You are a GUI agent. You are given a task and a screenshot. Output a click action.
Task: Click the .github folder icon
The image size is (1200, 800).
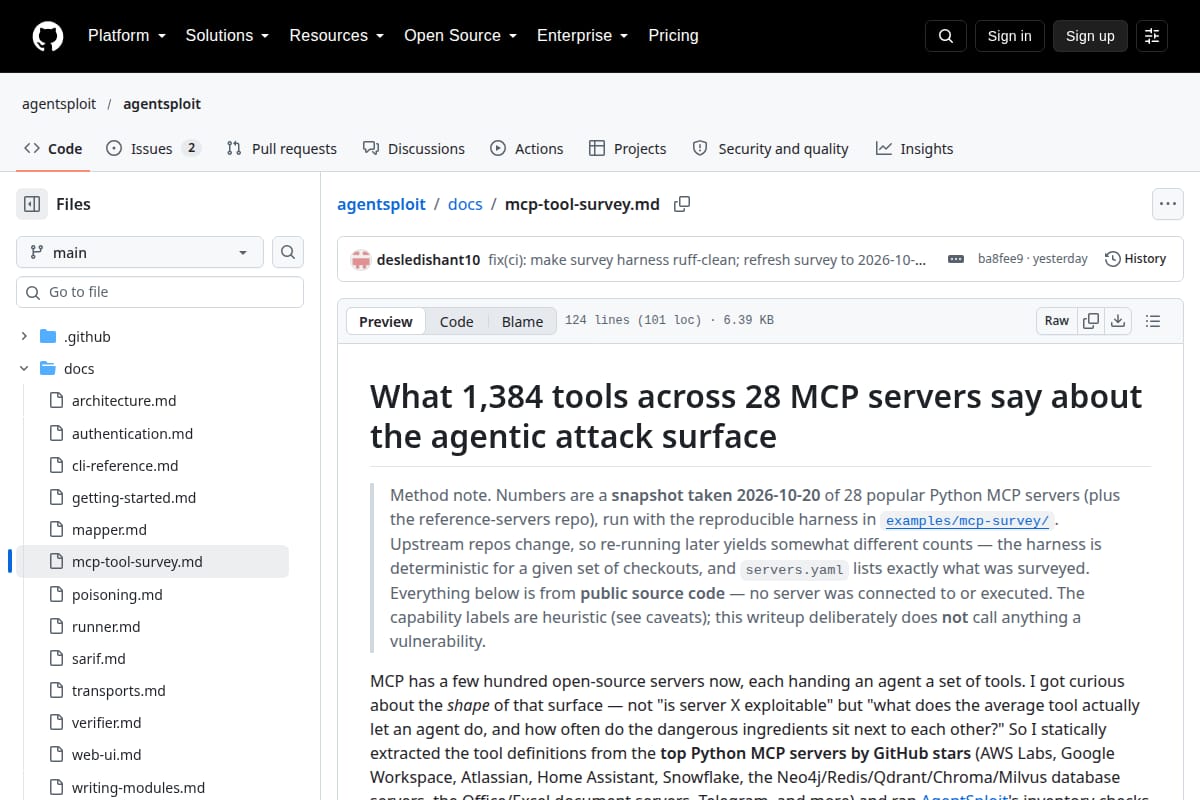47,336
